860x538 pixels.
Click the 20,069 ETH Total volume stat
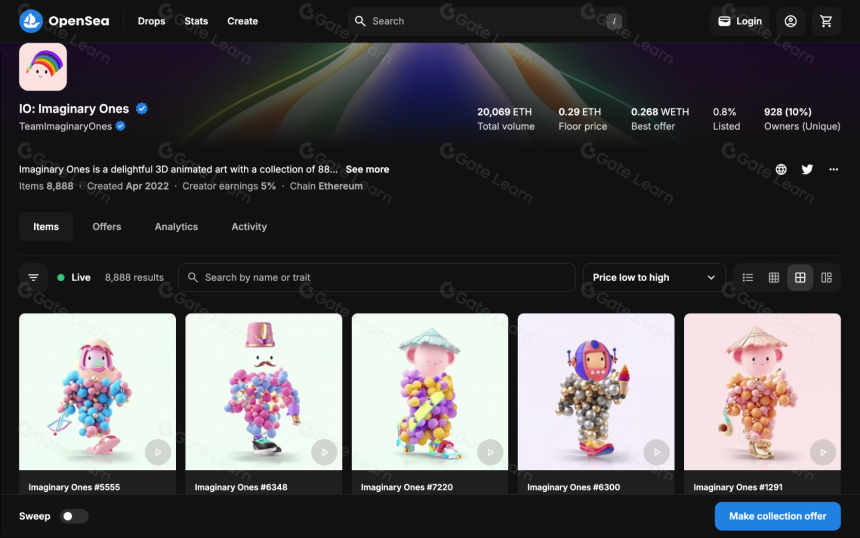506,119
